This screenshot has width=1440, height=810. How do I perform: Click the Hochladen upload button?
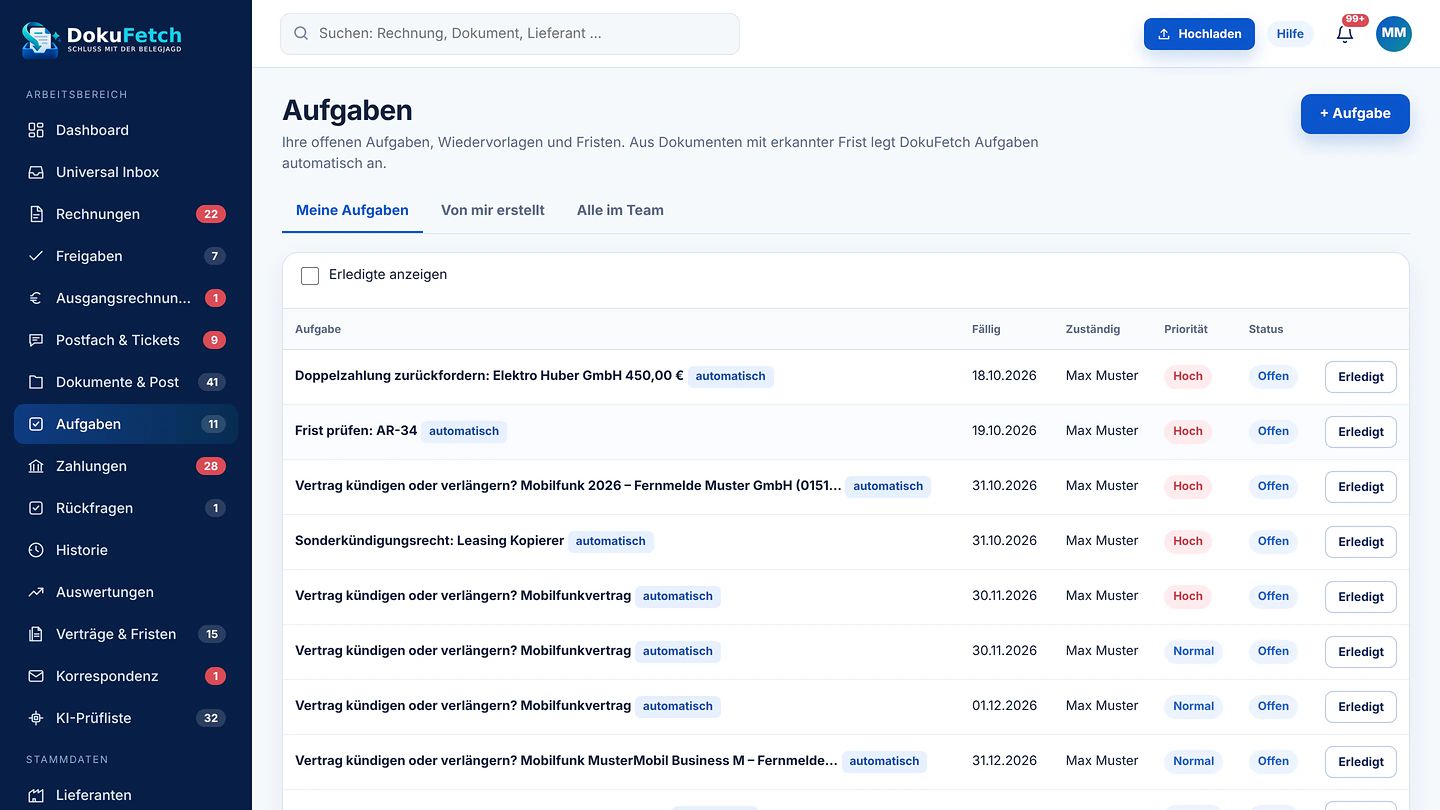click(1199, 33)
